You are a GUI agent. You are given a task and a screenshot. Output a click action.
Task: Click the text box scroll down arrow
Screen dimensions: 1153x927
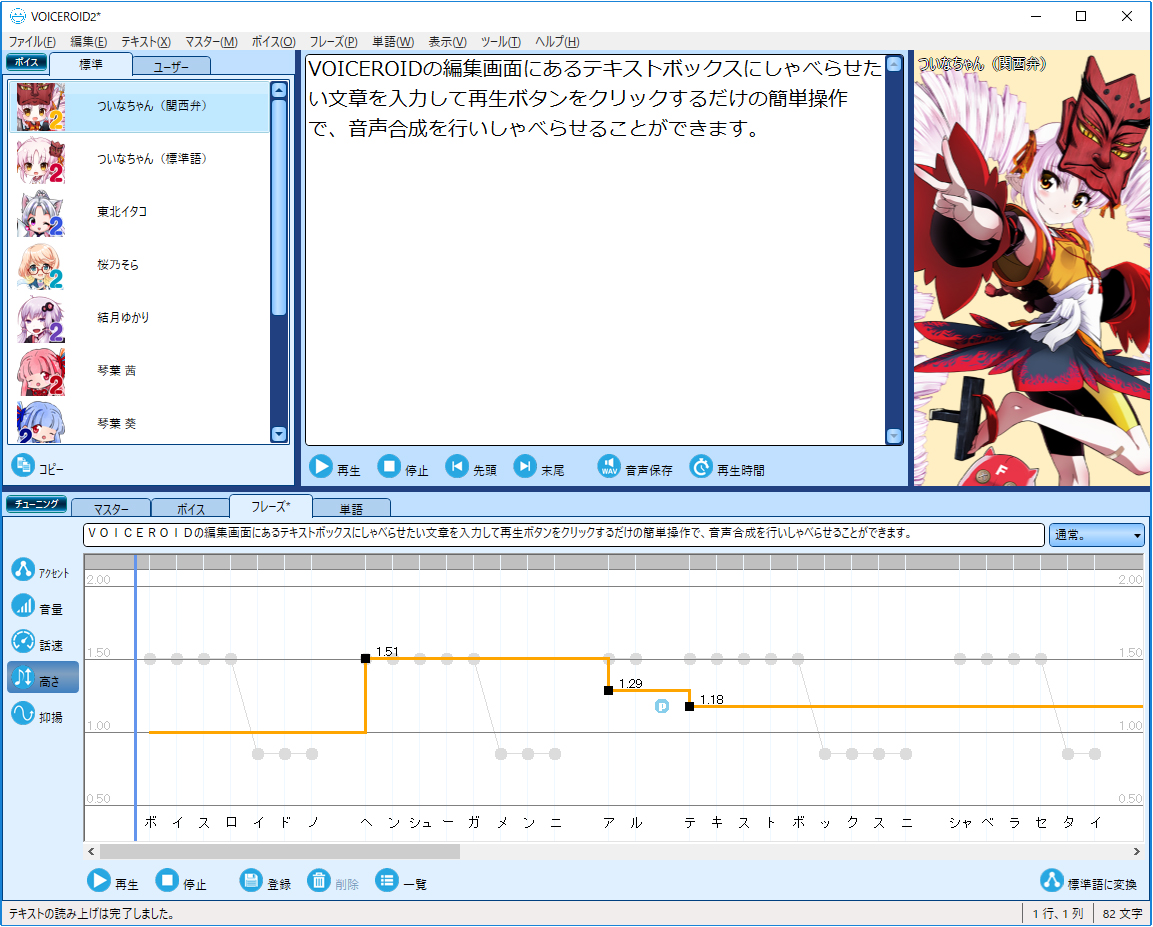[x=894, y=436]
